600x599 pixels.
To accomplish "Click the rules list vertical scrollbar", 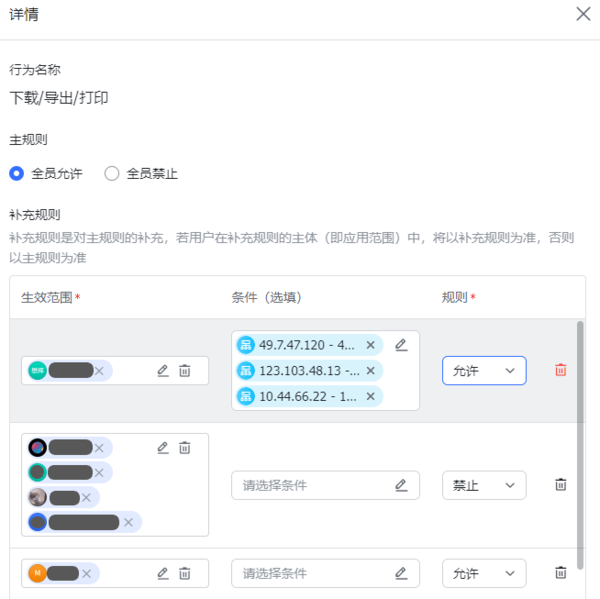I will click(x=580, y=445).
